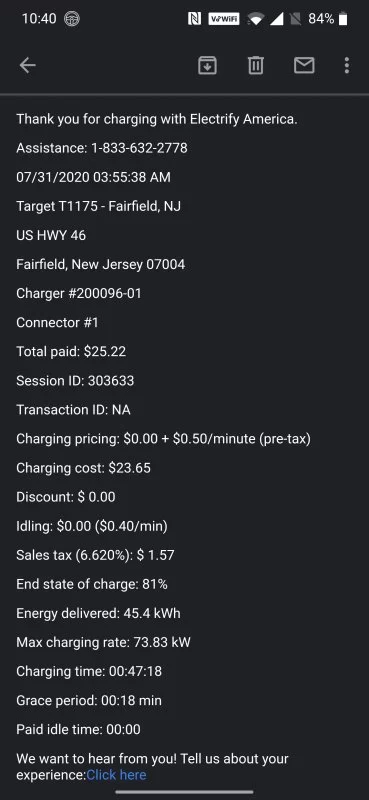Viewport: 369px width, 800px height.
Task: Tap the battery icon in status bar
Action: click(x=343, y=19)
